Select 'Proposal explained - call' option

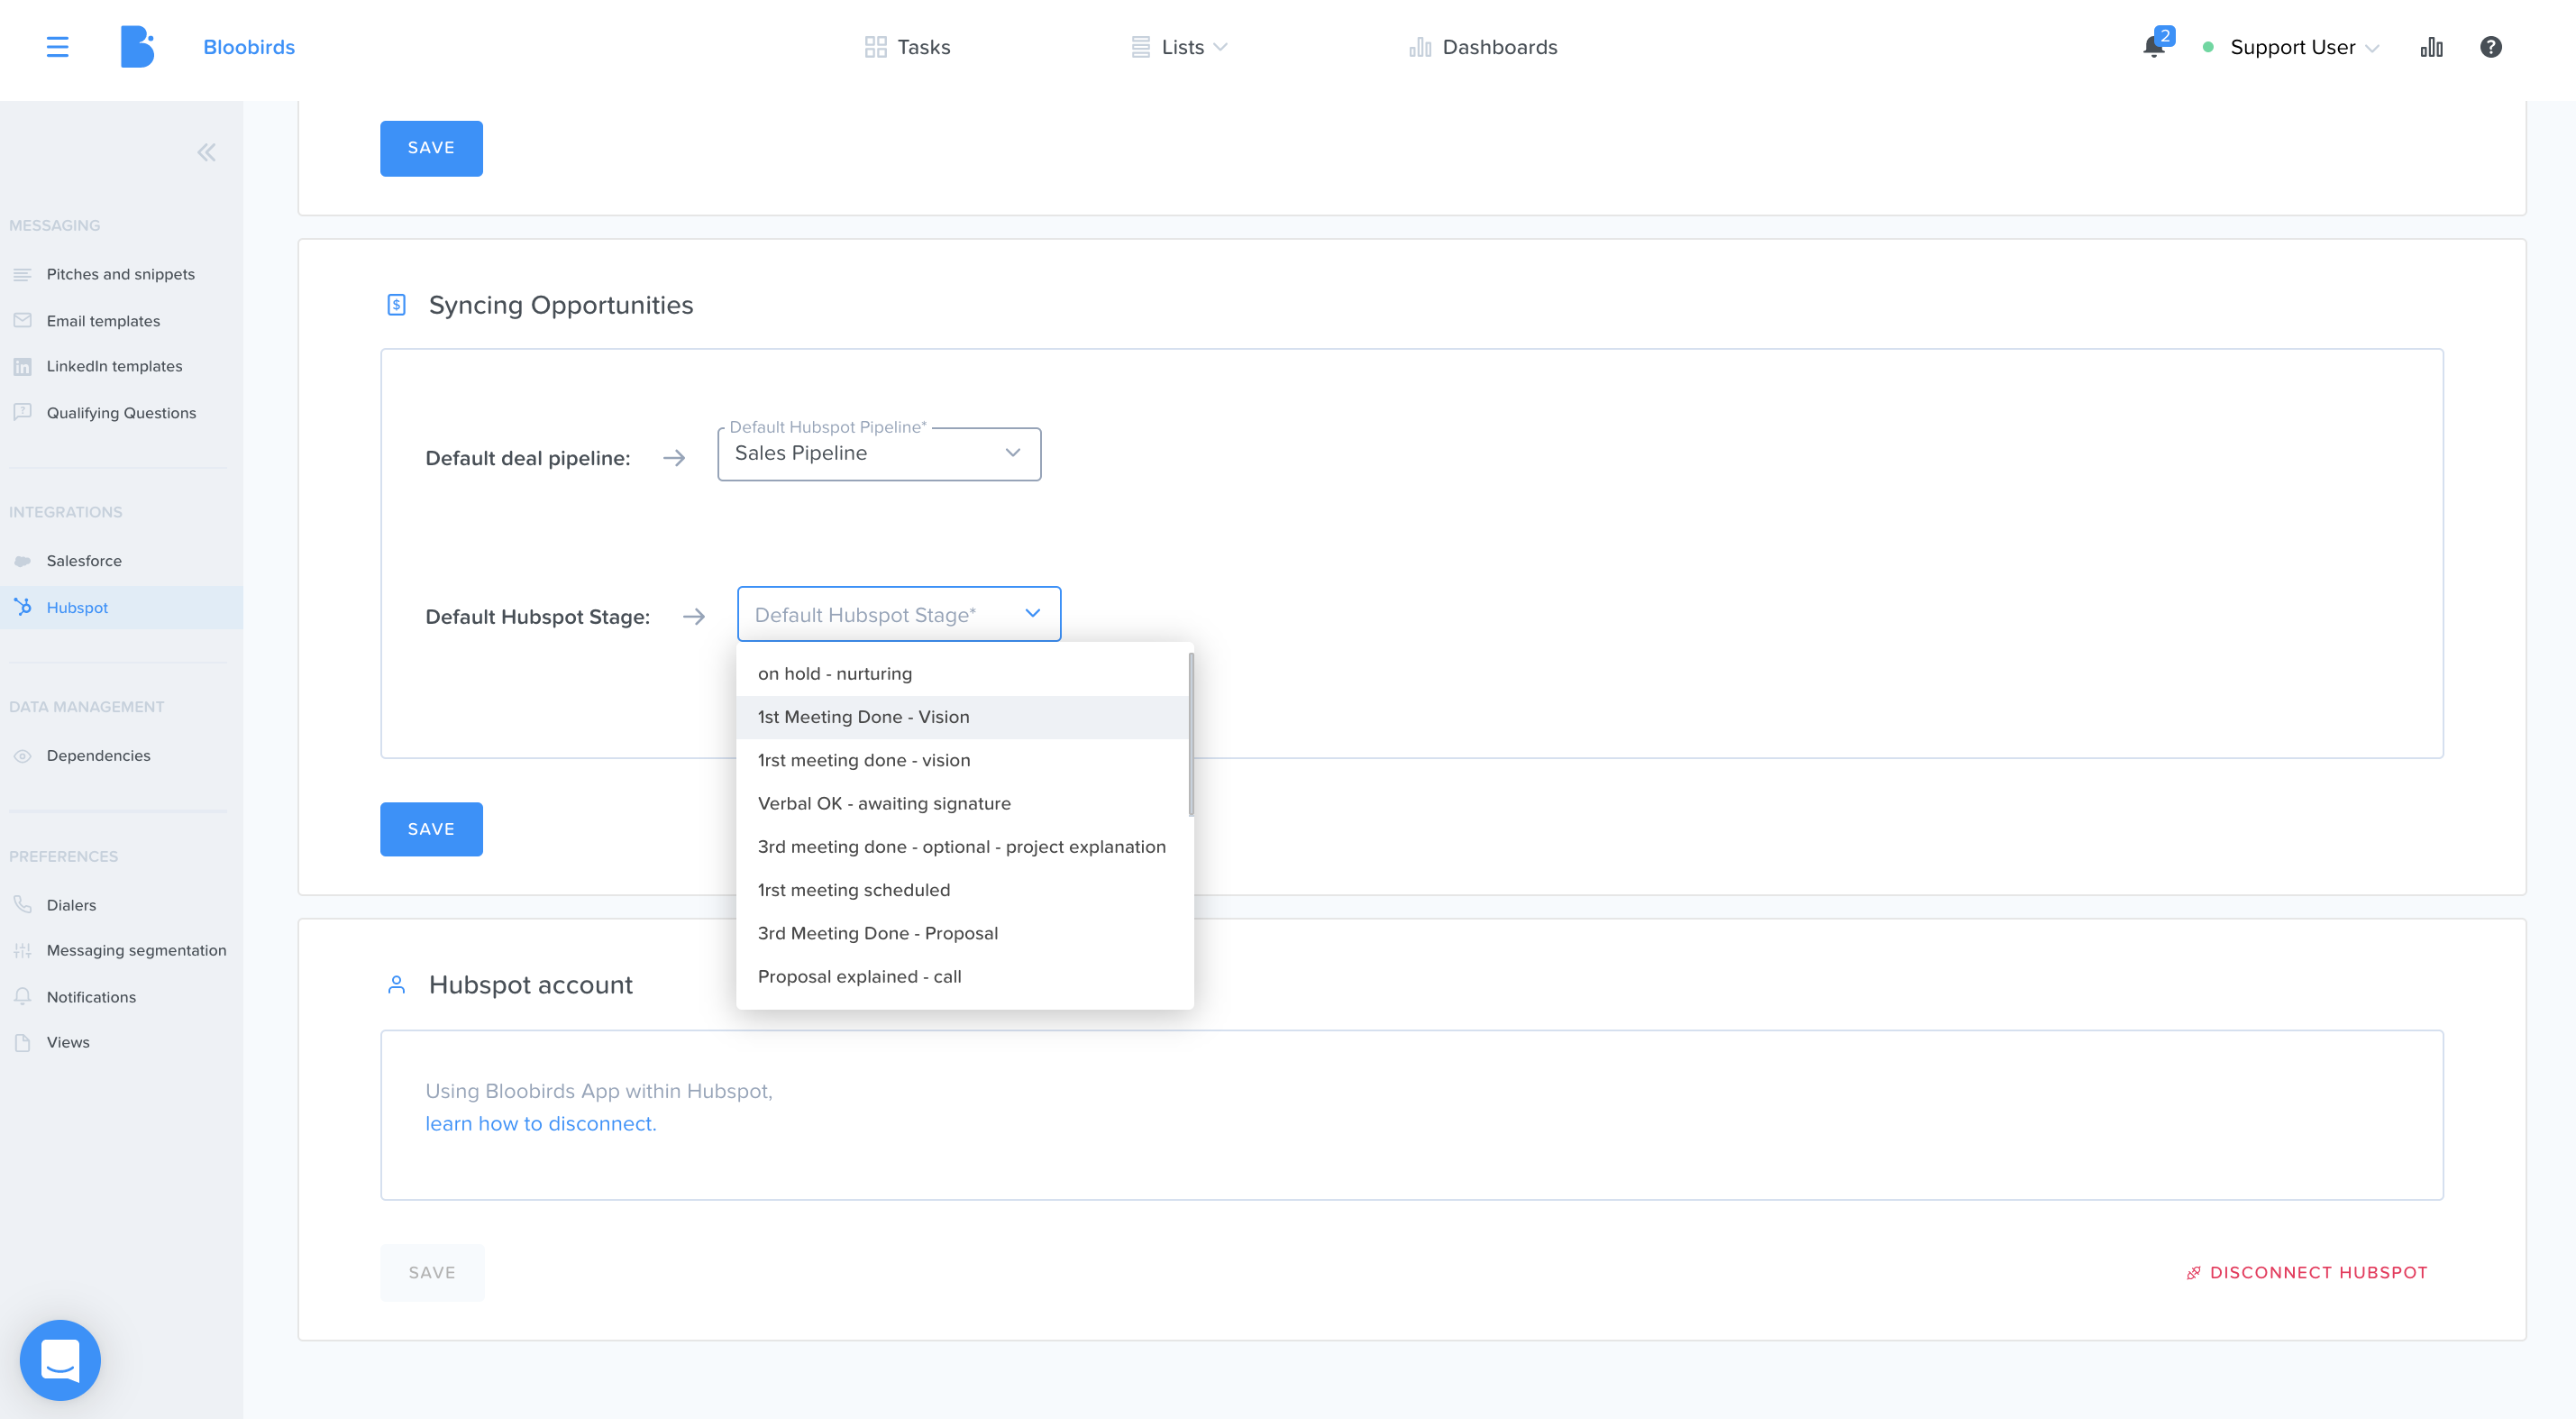point(962,977)
